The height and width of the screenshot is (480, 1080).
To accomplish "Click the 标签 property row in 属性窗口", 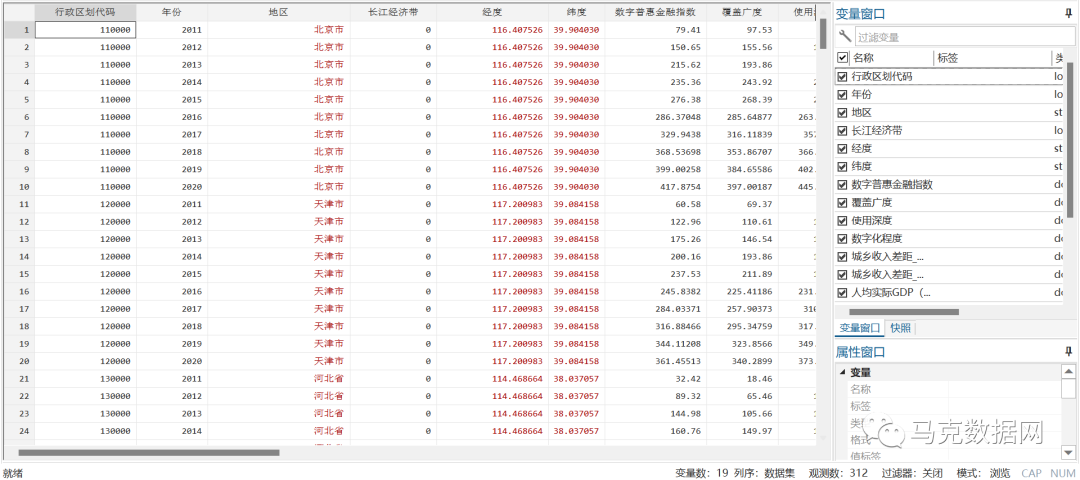I will pyautogui.click(x=948, y=406).
